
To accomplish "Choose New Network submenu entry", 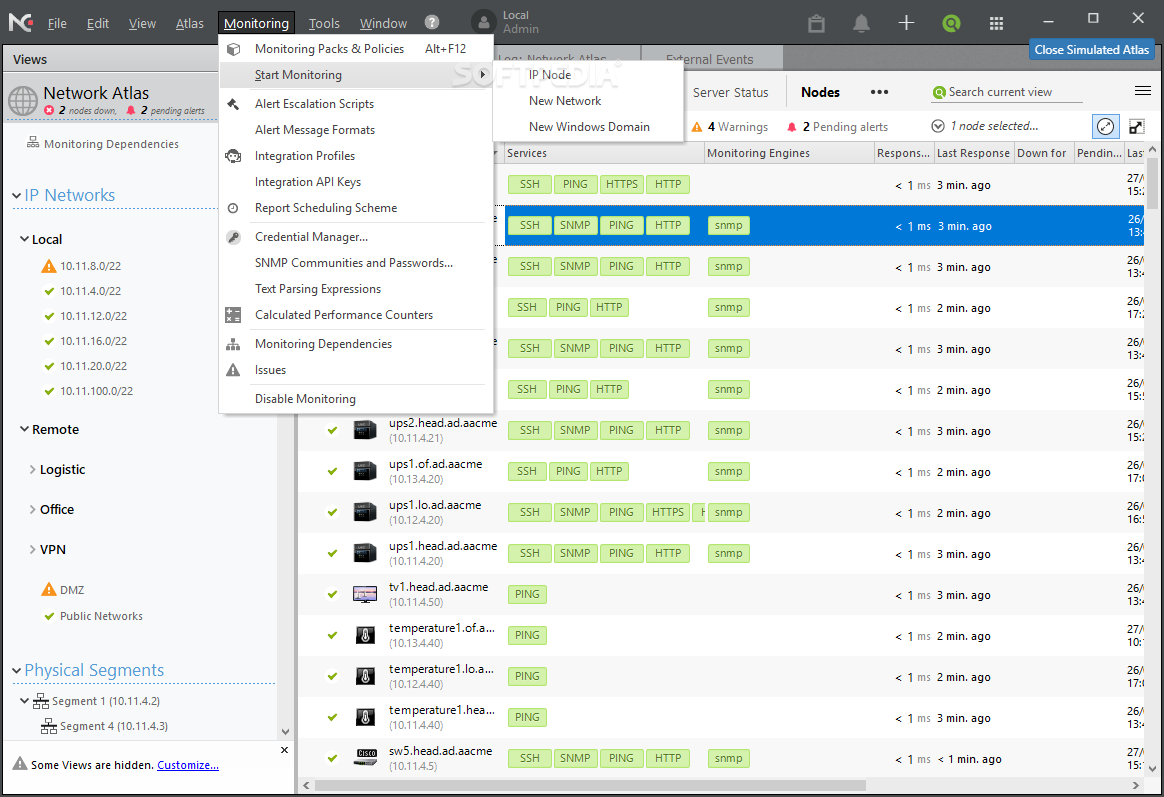I will click(x=588, y=101).
